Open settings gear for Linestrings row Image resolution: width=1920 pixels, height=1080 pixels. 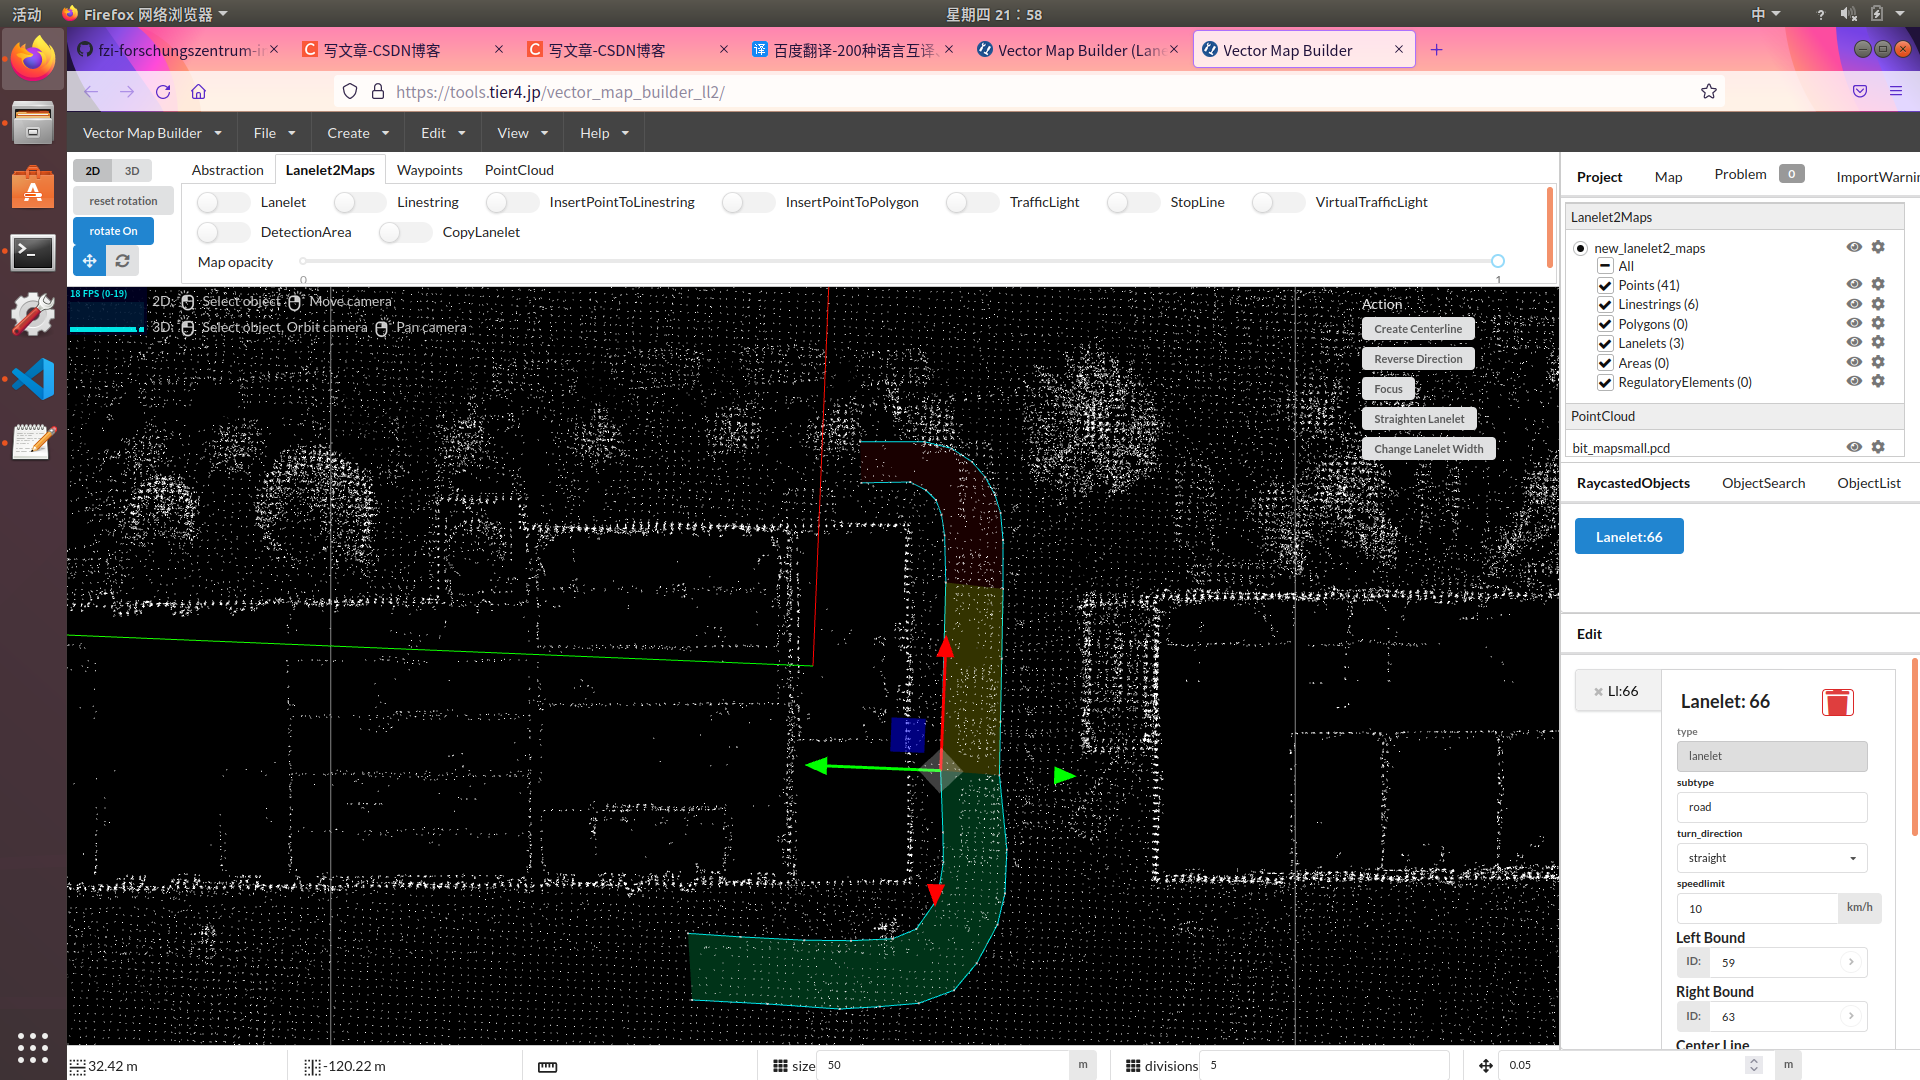pyautogui.click(x=1878, y=304)
